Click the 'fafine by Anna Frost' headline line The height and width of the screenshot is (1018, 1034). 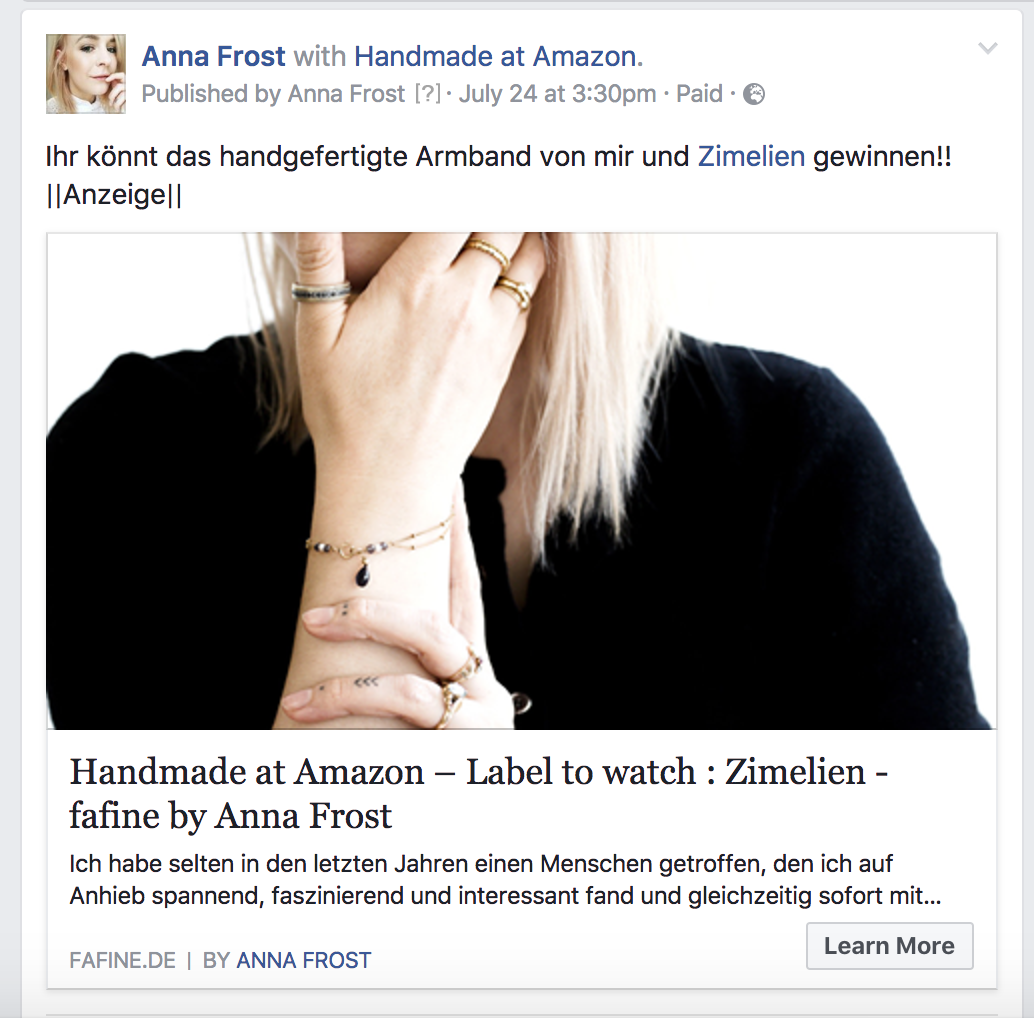pos(231,816)
